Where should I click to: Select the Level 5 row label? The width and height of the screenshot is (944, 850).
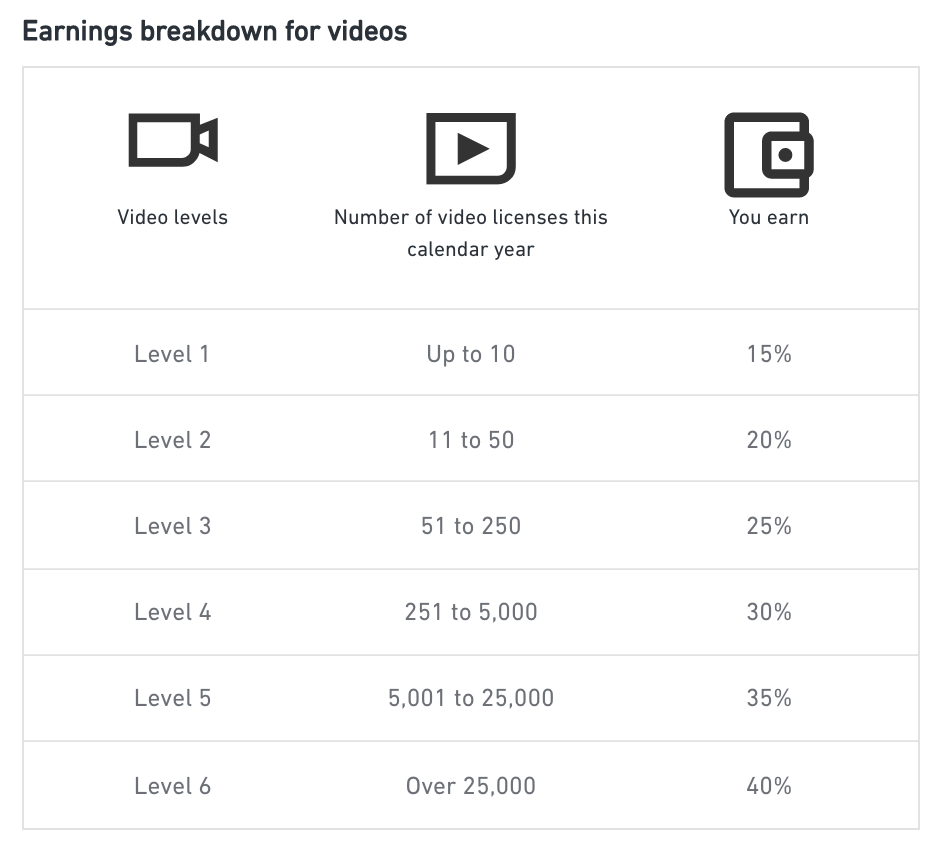tap(172, 698)
